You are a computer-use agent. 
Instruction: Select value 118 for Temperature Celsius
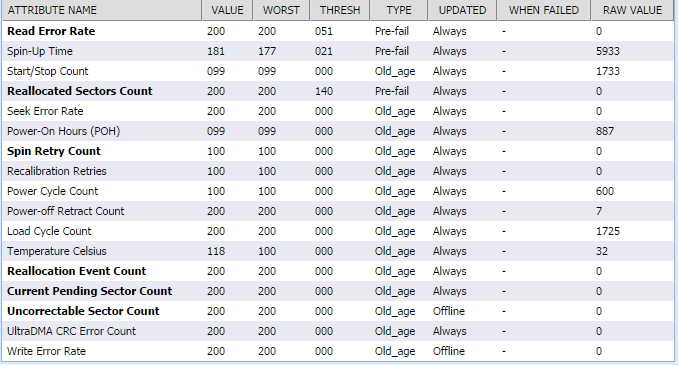coord(216,251)
